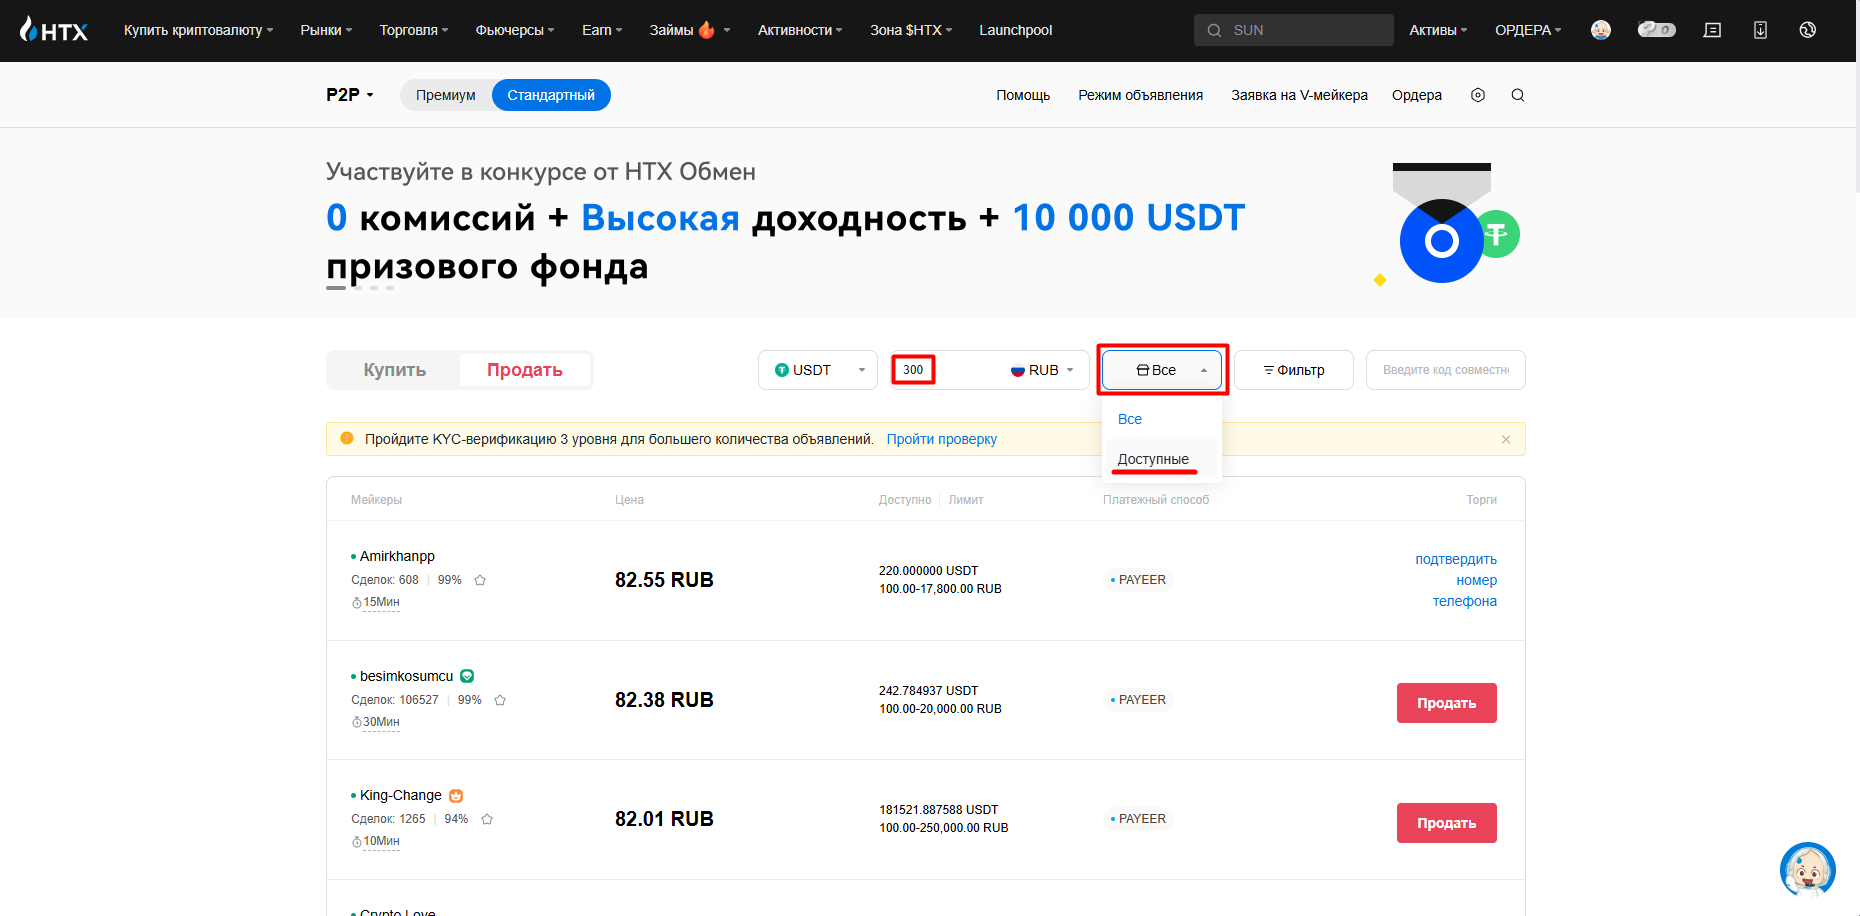
Task: Toggle the Все availability dropdown
Action: (1162, 370)
